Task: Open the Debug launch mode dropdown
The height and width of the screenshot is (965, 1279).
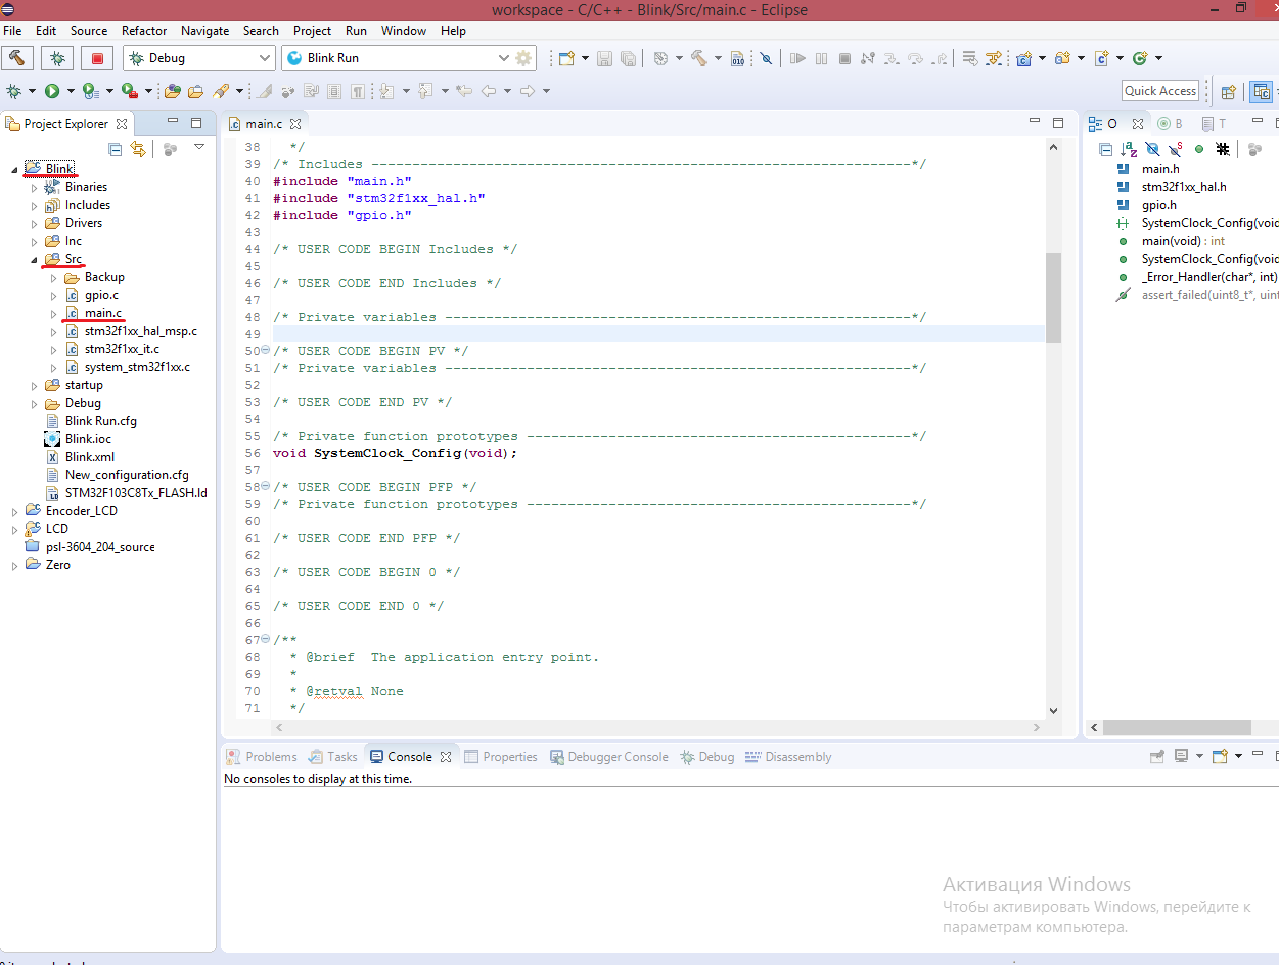Action: coord(264,58)
